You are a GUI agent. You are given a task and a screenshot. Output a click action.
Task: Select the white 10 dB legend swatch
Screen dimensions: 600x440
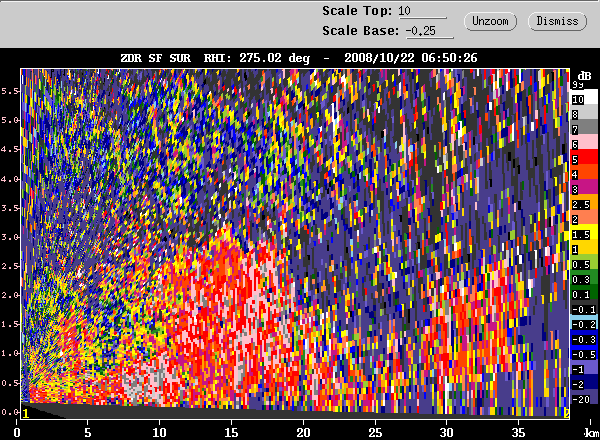pos(577,100)
